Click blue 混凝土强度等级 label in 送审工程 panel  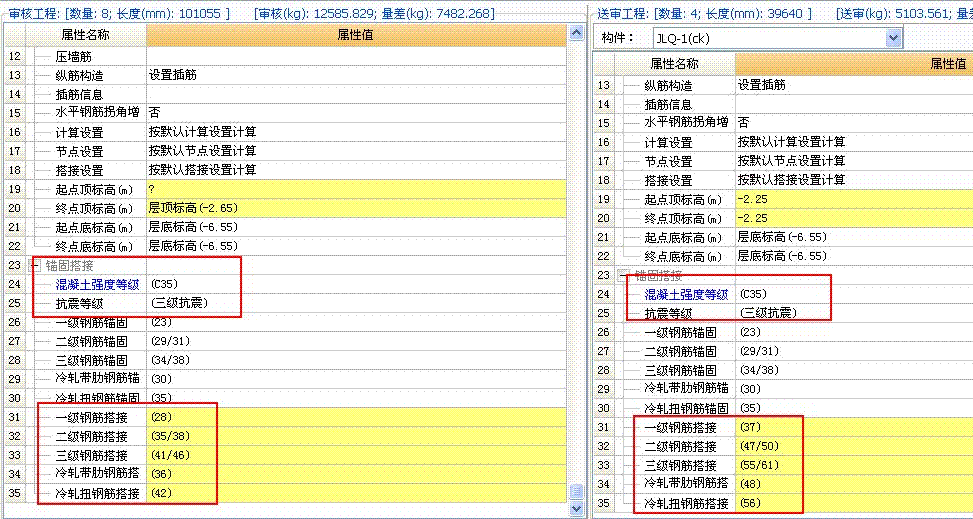(x=686, y=294)
